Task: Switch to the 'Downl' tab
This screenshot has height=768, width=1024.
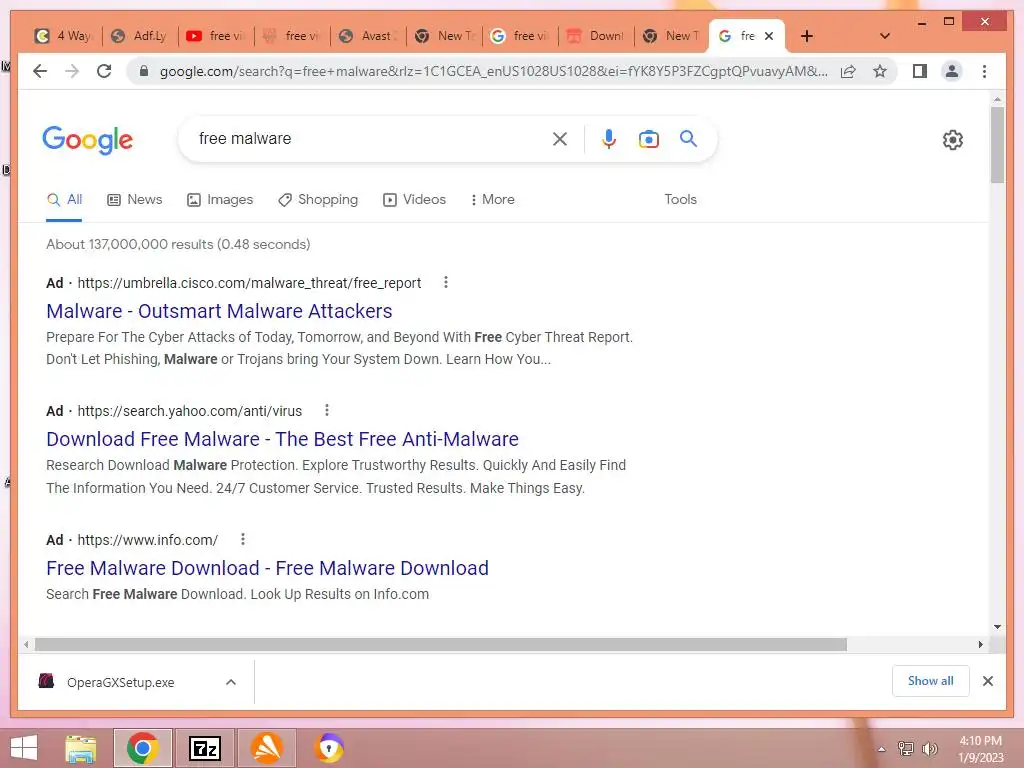Action: tap(596, 36)
